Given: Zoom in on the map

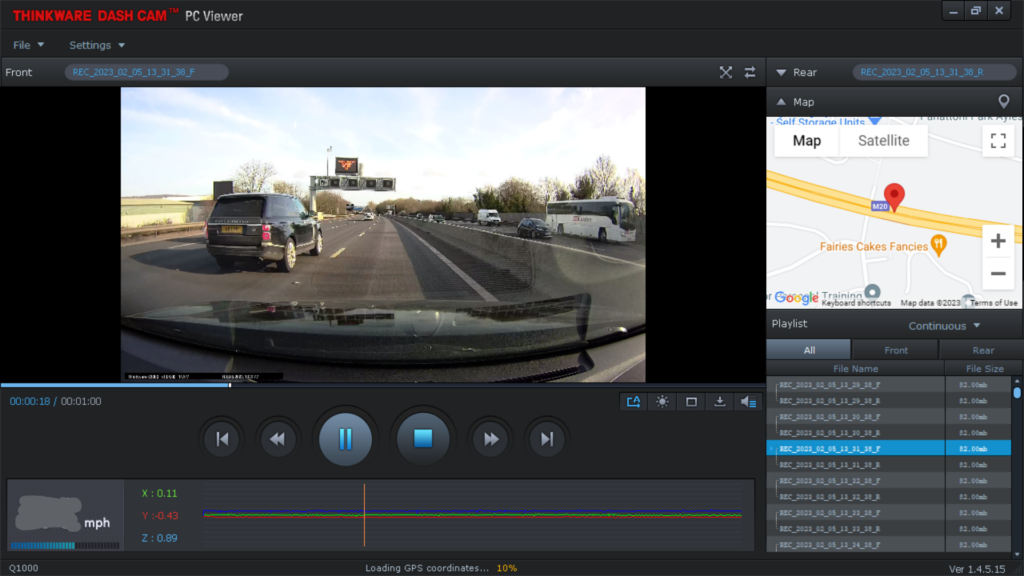Looking at the screenshot, I should 998,241.
